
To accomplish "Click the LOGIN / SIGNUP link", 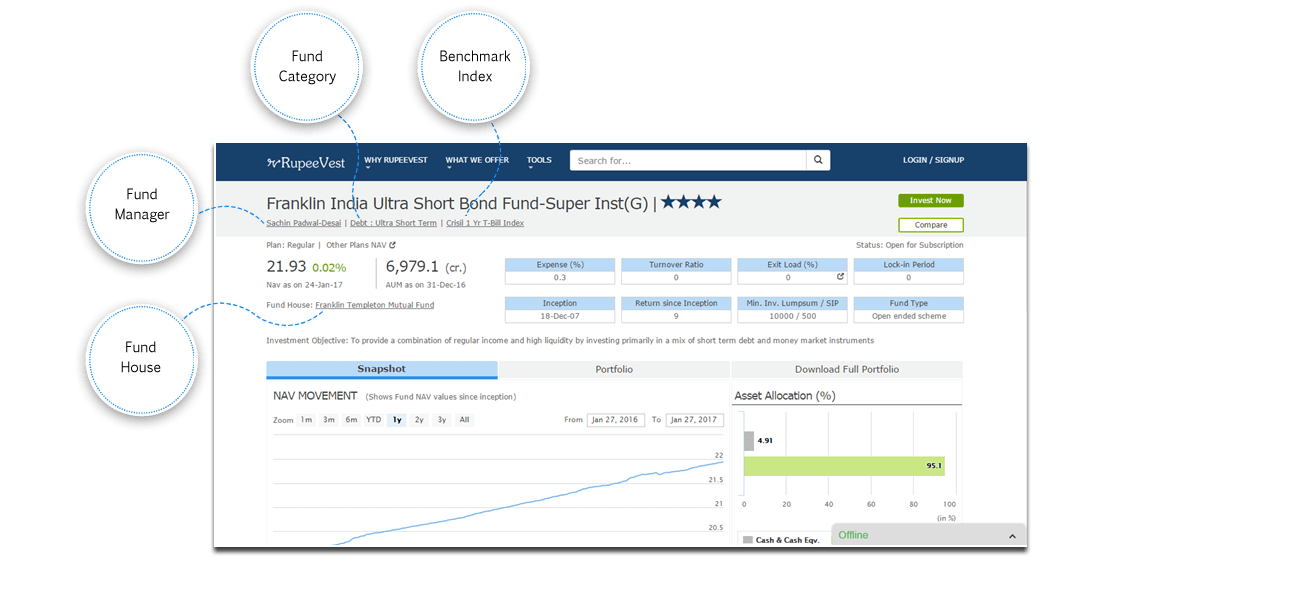I will coord(933,160).
